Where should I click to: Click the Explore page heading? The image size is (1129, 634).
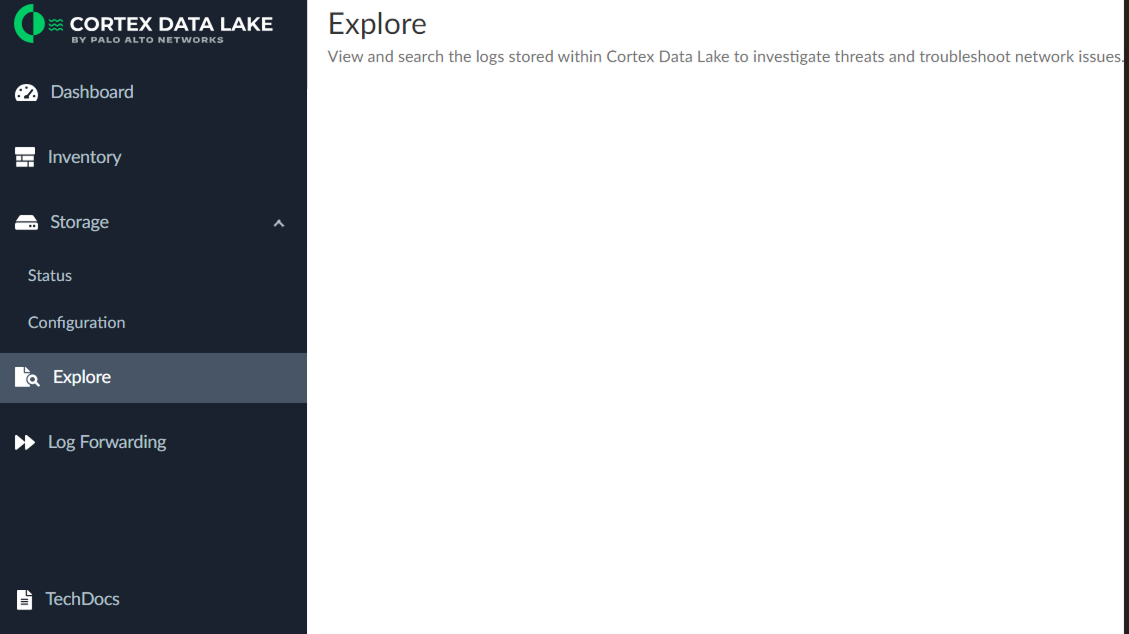pyautogui.click(x=377, y=24)
